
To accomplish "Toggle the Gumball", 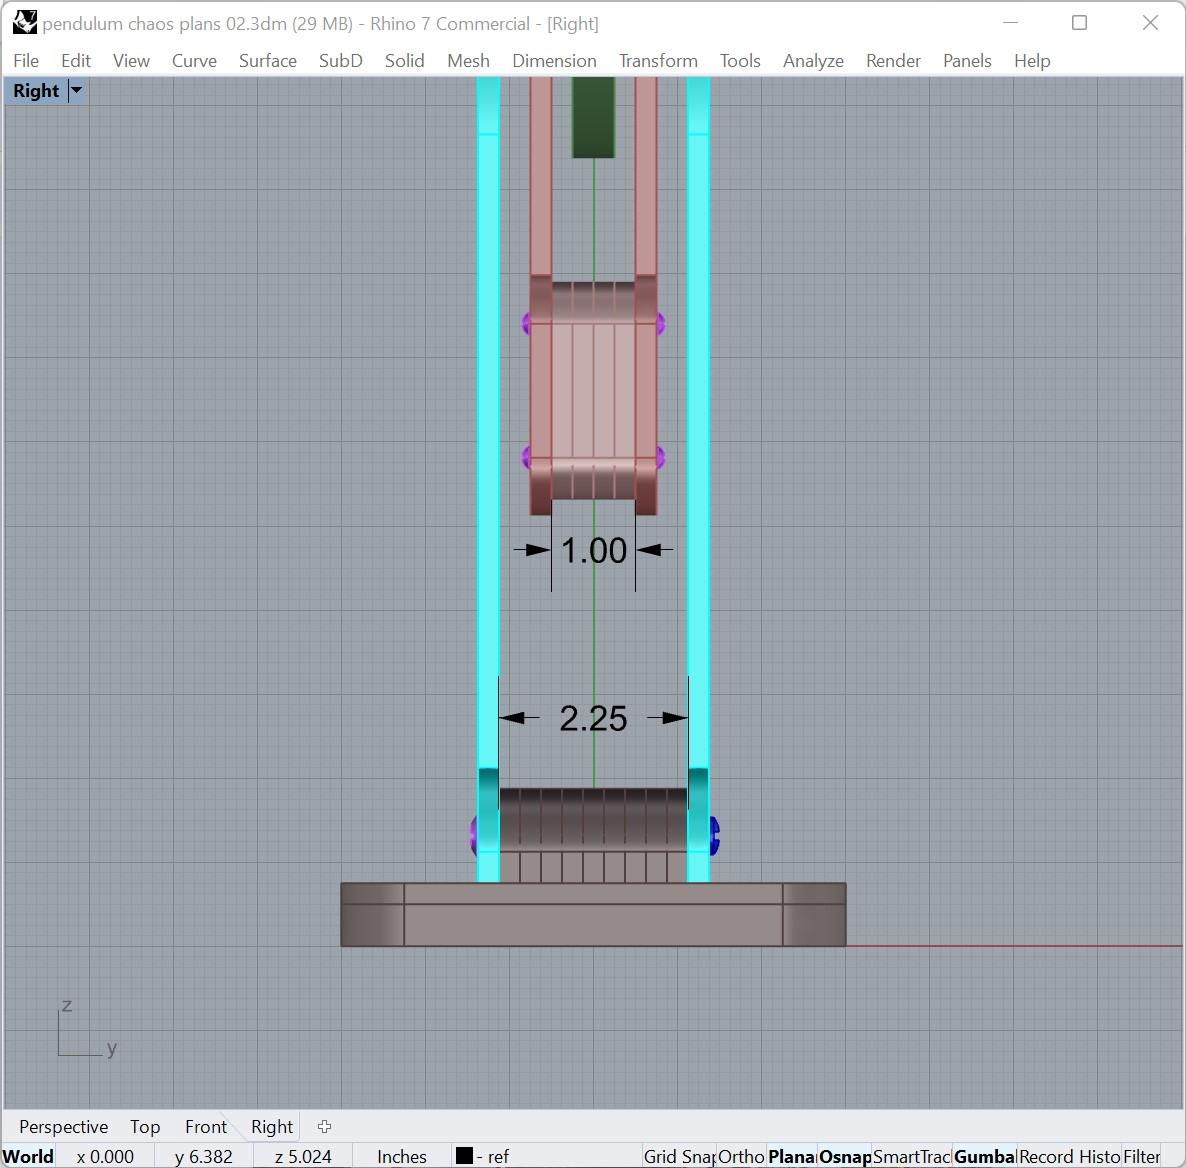I will [984, 1156].
